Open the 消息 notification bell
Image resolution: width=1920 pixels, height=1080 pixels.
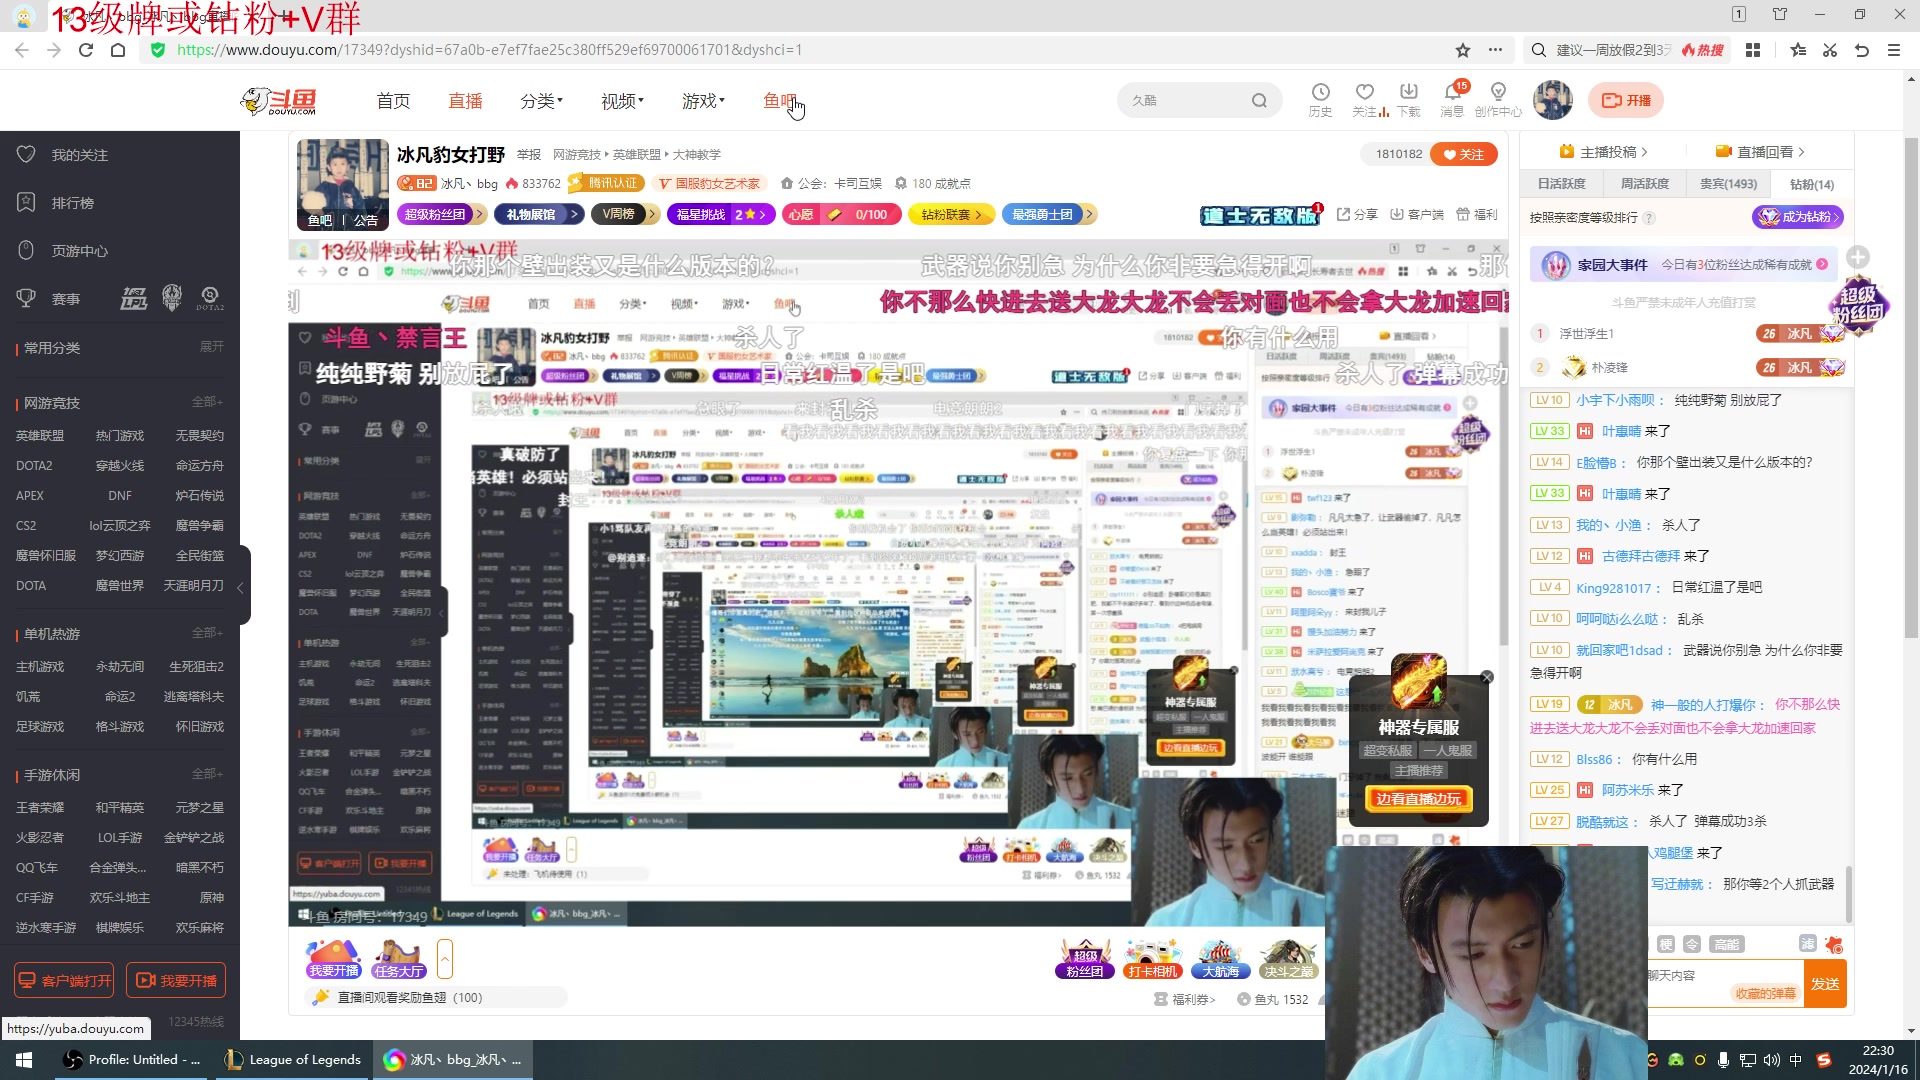(x=1452, y=93)
